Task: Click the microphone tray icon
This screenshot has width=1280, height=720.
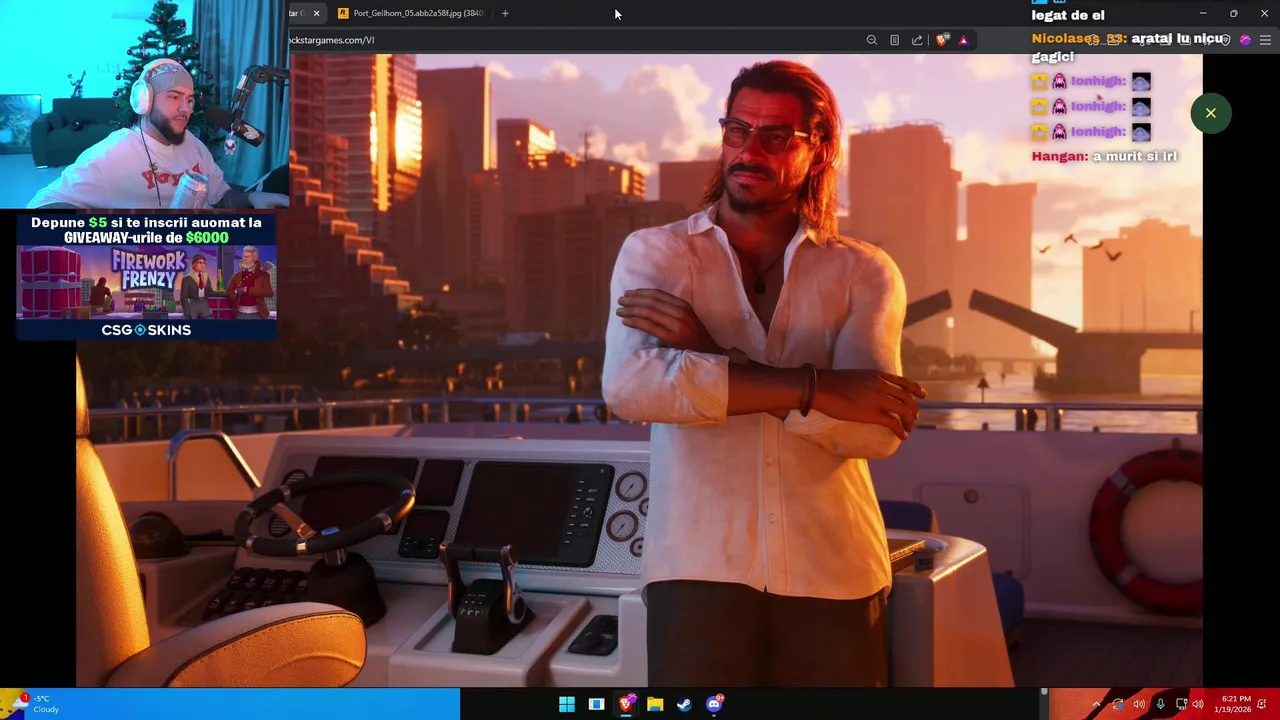Action: (1160, 704)
